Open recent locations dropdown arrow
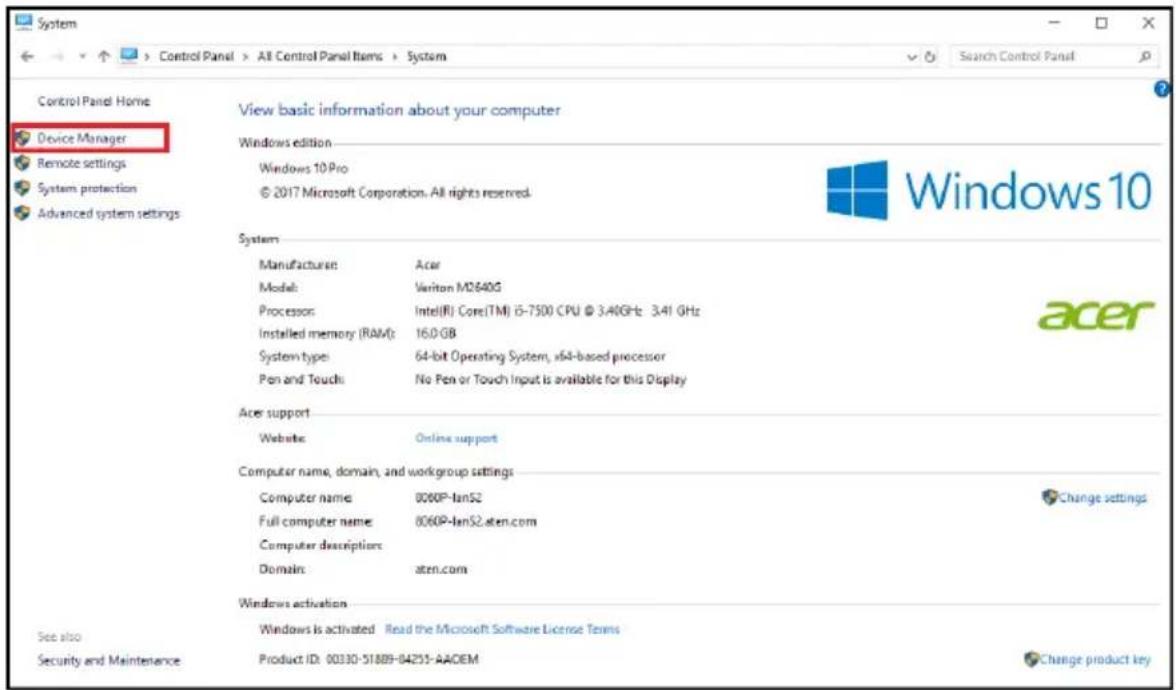1176x690 pixels. coord(80,57)
